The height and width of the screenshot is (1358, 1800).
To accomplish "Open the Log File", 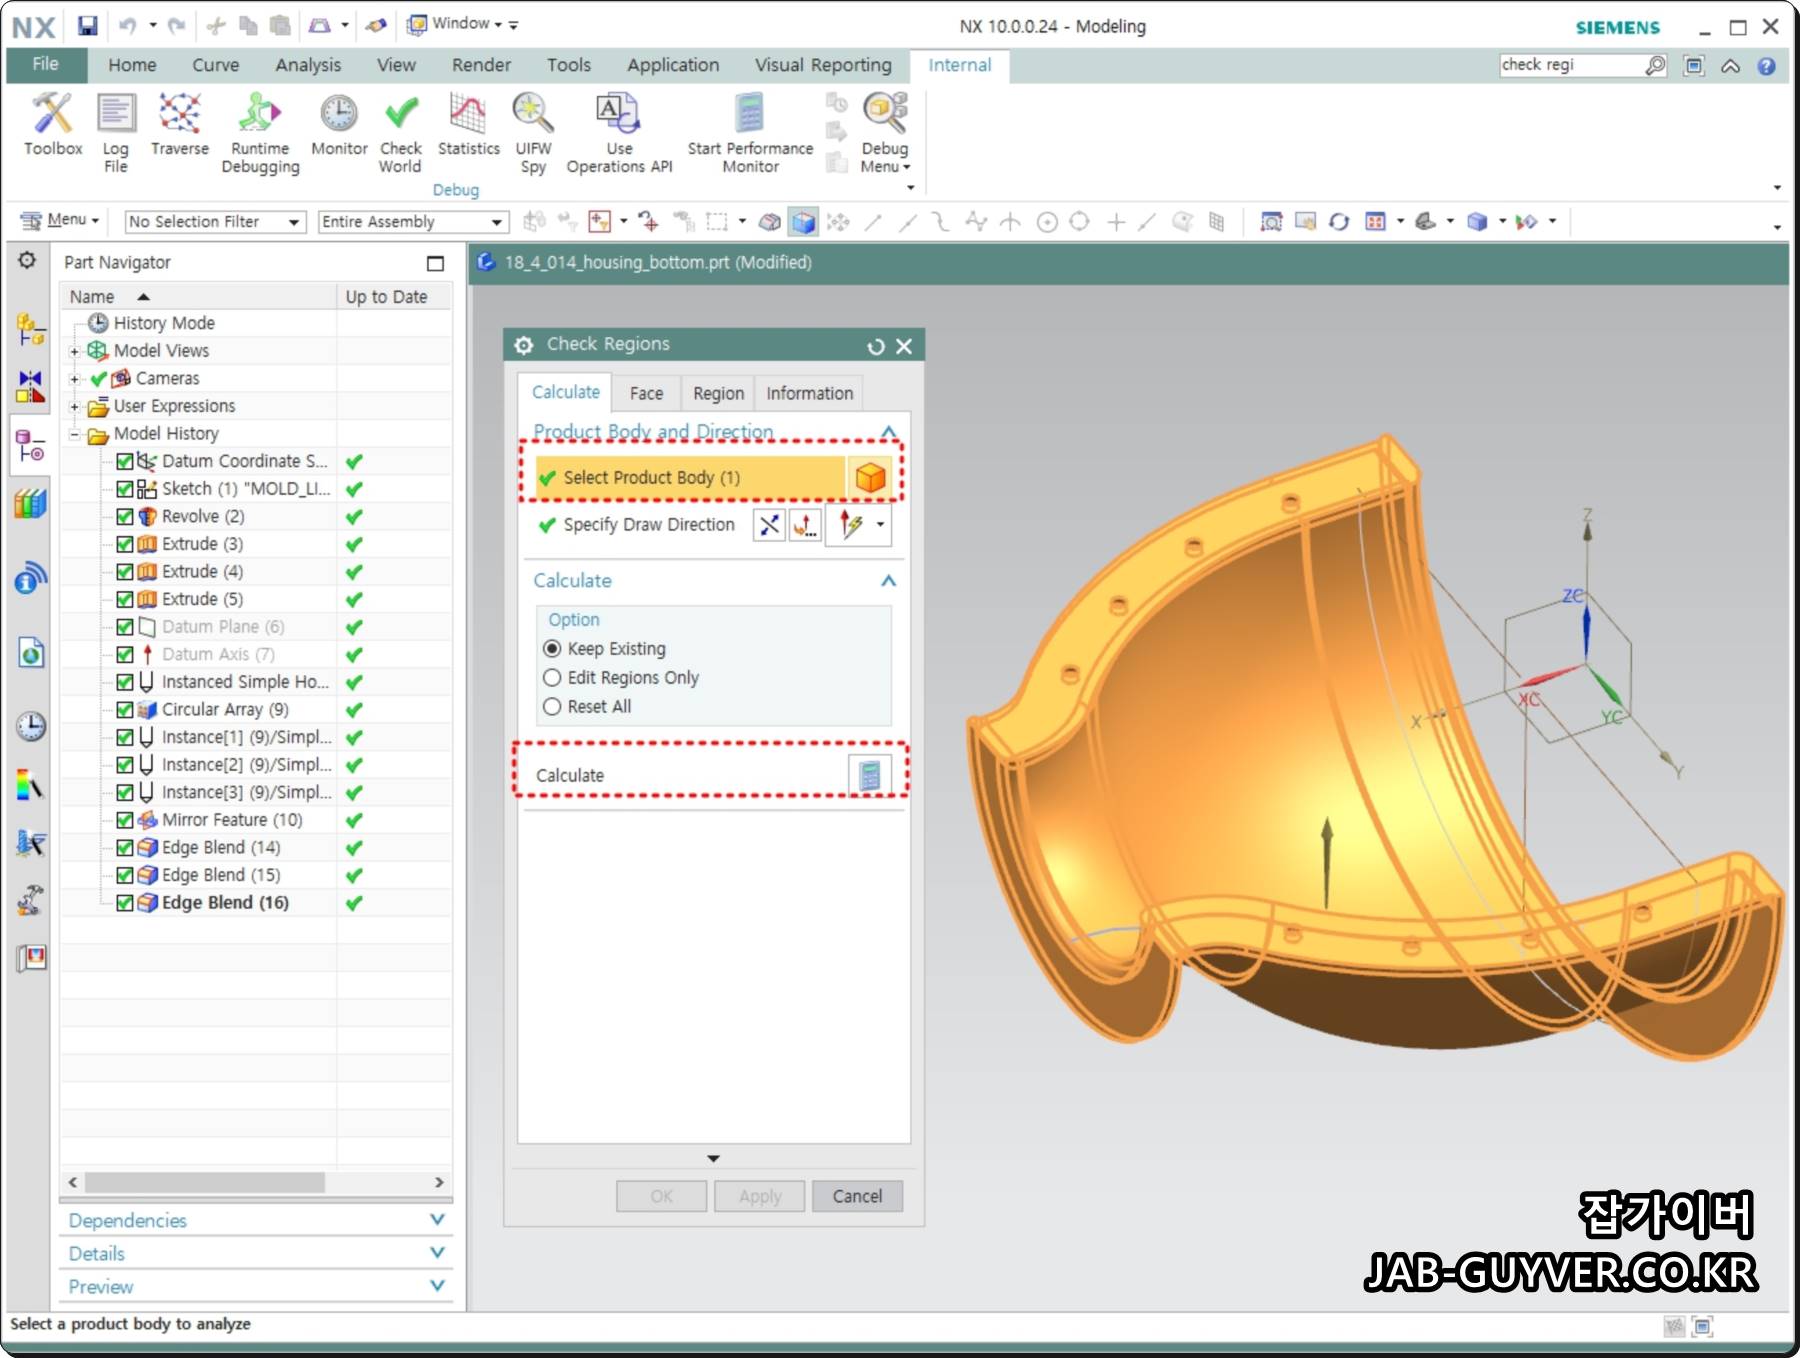I will (x=116, y=132).
